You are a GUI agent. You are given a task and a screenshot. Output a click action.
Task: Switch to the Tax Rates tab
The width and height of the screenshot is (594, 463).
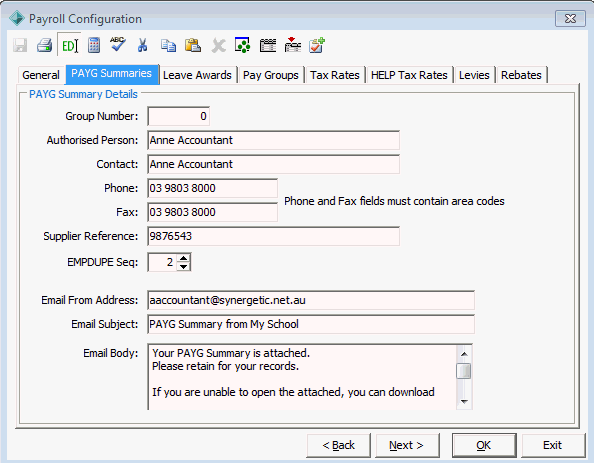(x=335, y=75)
